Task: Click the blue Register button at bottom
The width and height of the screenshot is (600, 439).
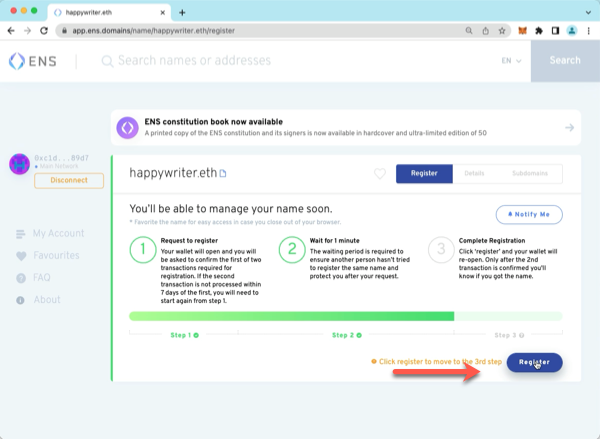Action: pos(535,362)
